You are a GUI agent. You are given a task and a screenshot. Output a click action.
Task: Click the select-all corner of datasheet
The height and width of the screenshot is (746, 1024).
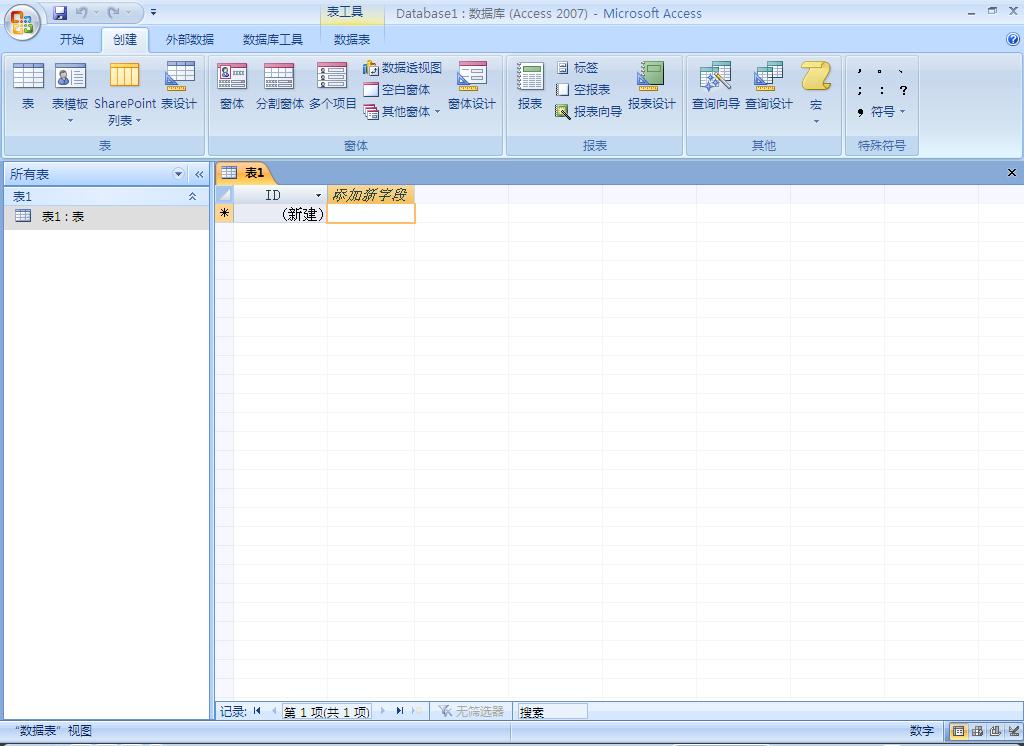[224, 195]
